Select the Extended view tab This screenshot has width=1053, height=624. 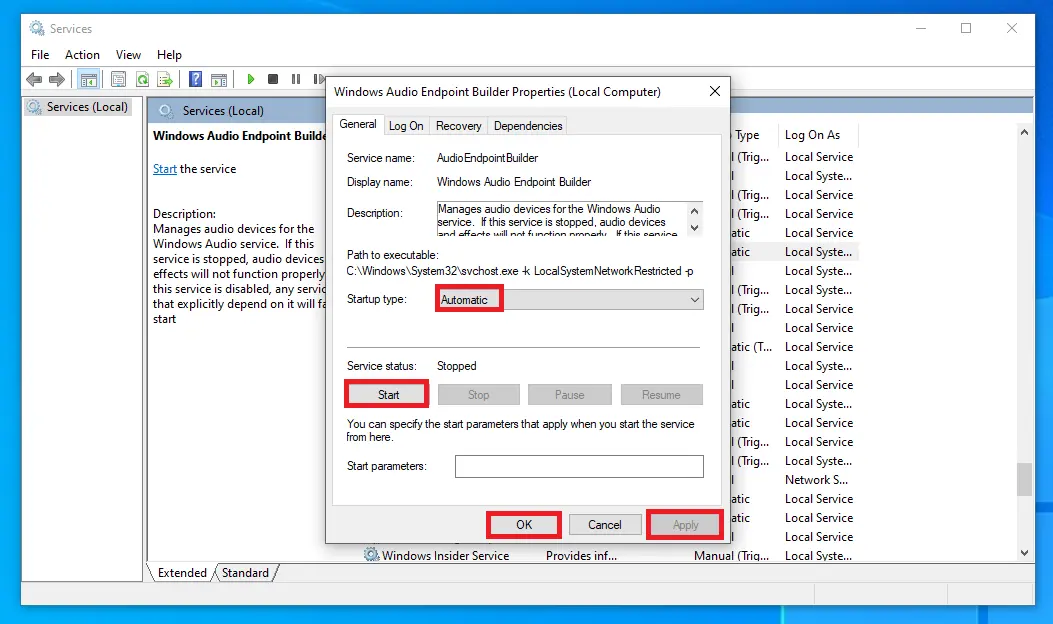pyautogui.click(x=182, y=573)
